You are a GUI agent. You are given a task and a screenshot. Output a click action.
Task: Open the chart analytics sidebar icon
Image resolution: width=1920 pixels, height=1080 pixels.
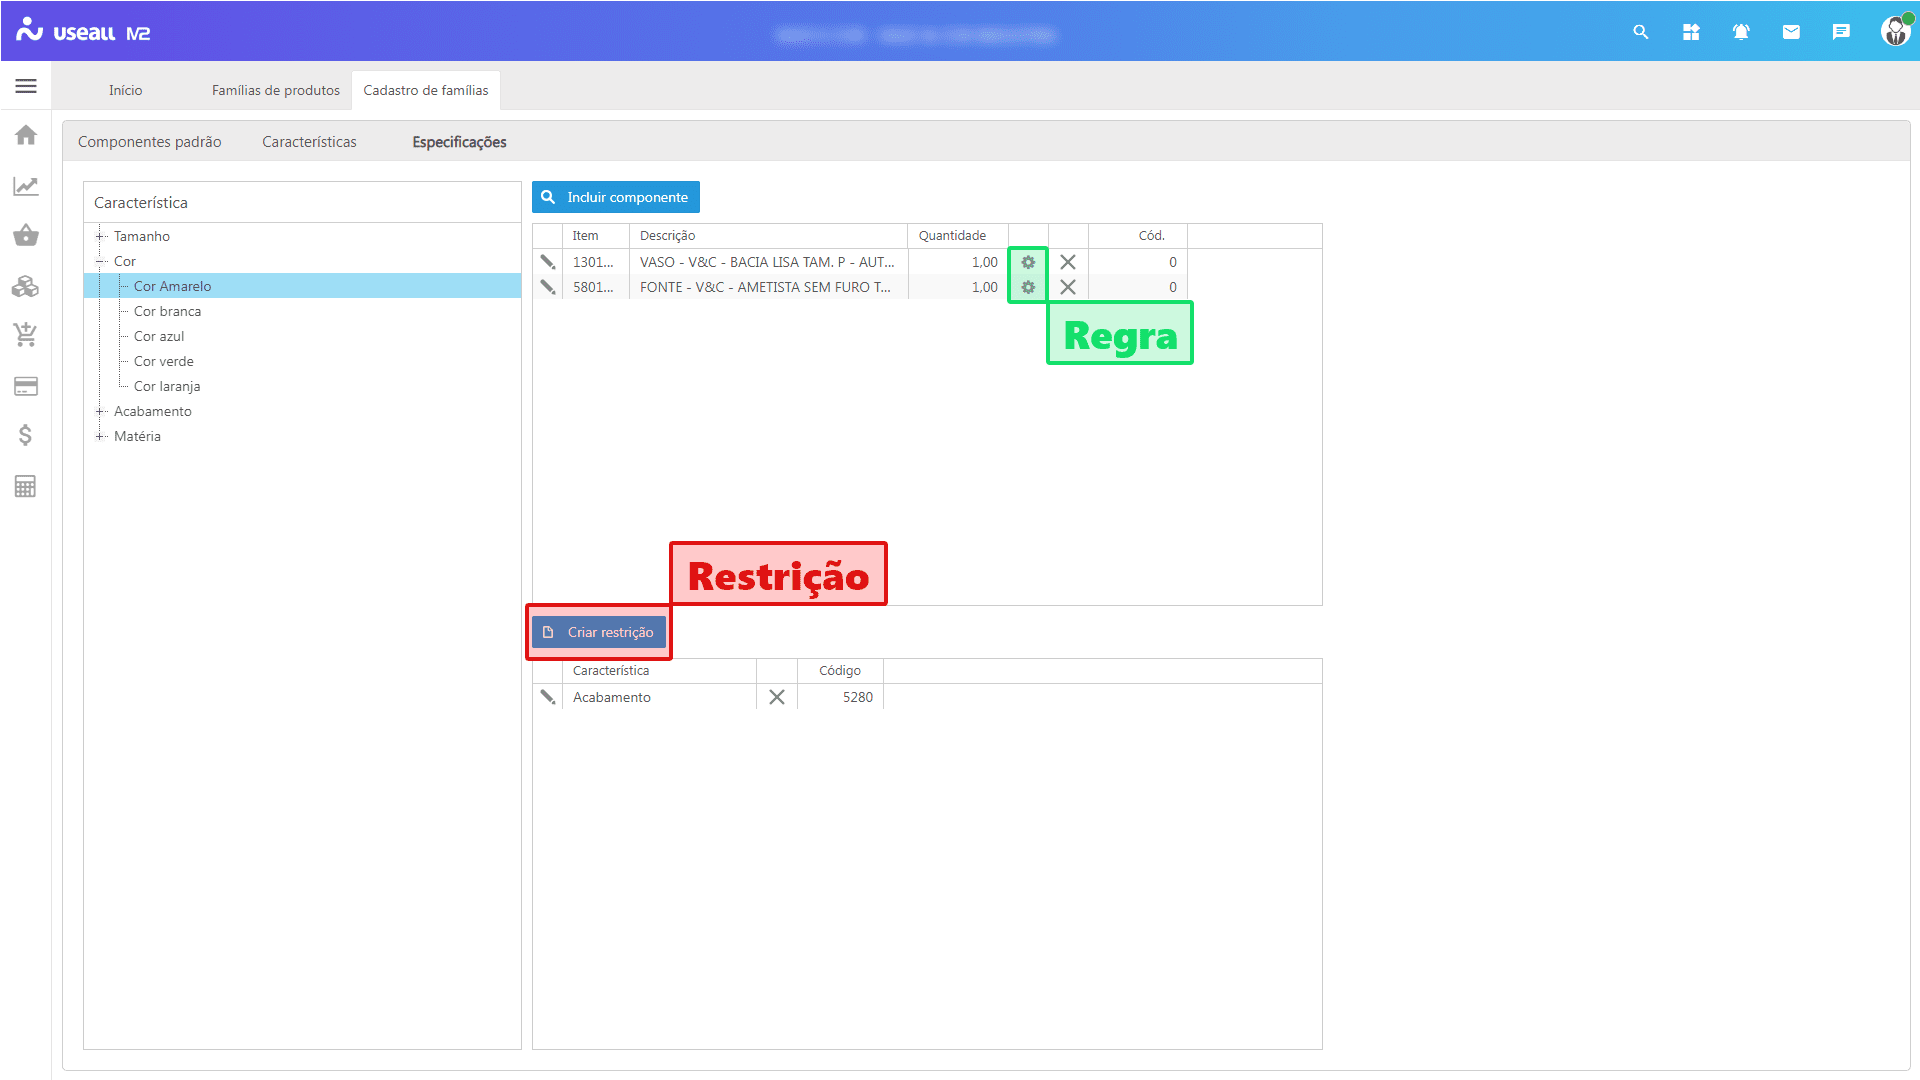(x=26, y=186)
